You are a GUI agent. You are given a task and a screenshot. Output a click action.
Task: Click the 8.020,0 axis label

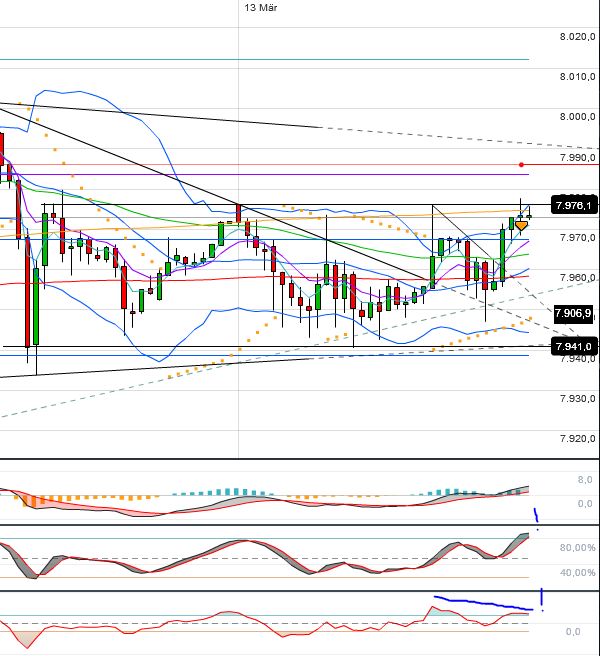coord(577,36)
